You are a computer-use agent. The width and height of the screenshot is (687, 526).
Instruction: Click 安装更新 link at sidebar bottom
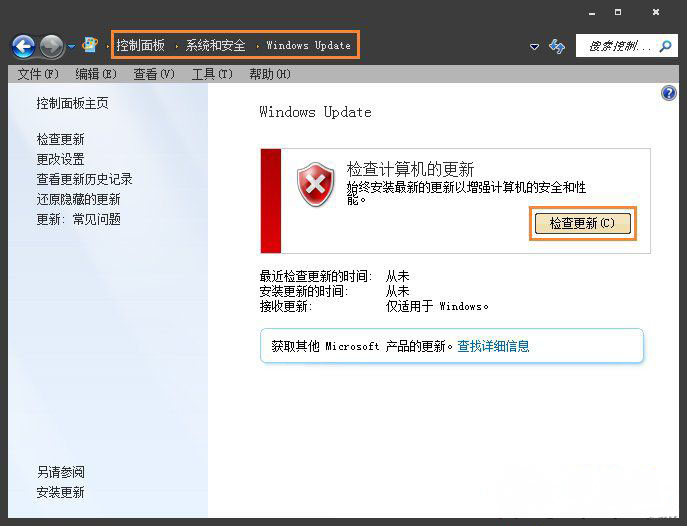click(x=60, y=492)
